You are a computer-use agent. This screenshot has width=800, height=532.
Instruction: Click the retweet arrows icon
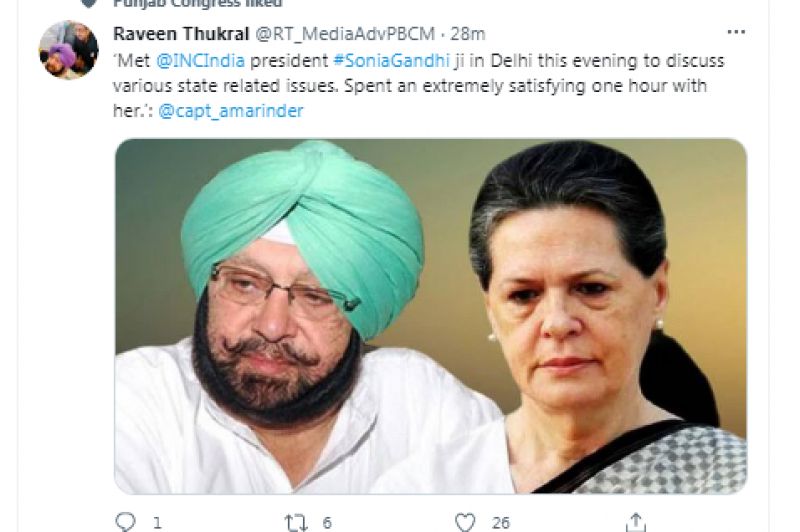tap(296, 523)
